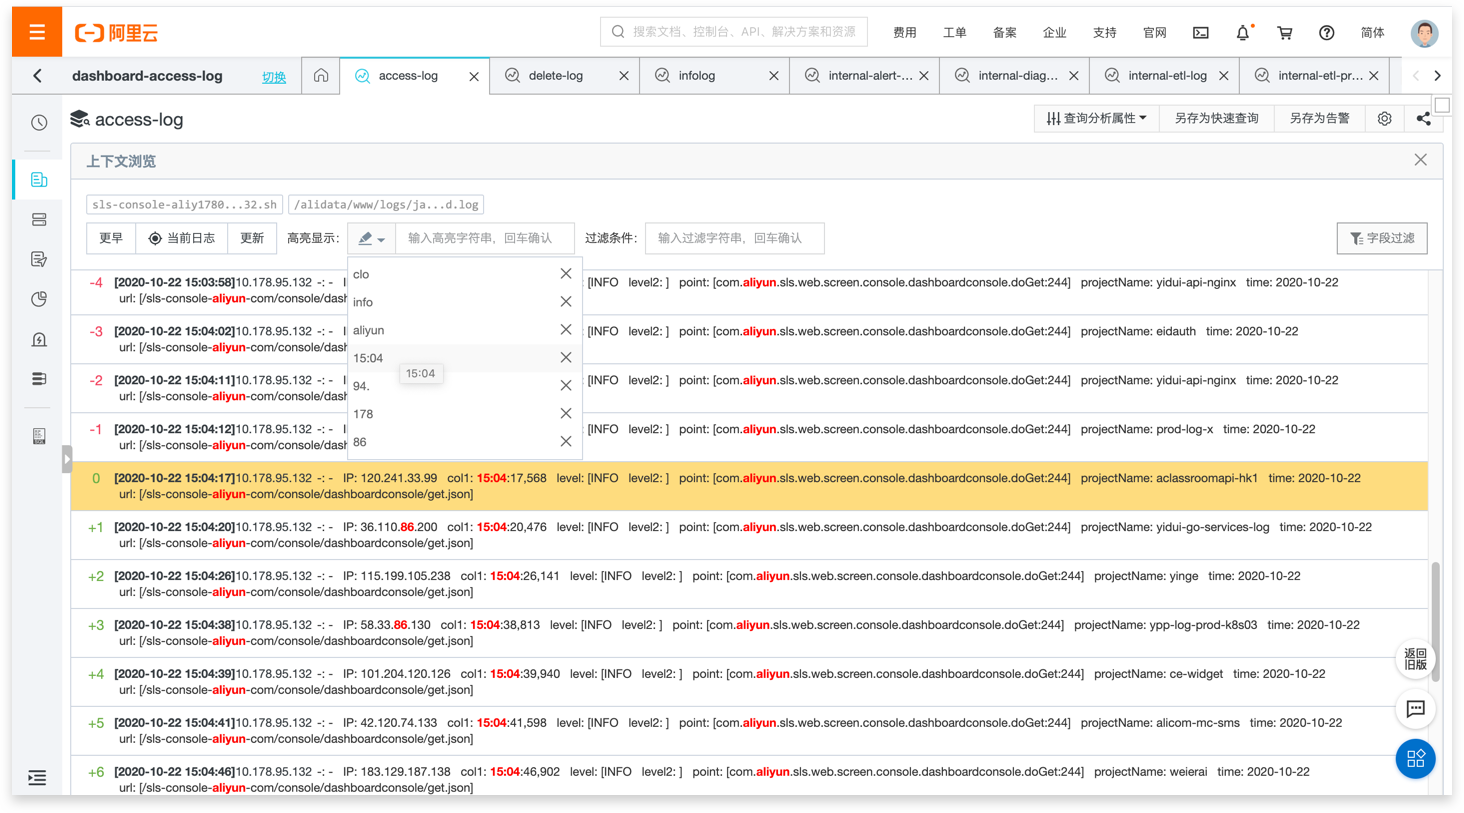Show next tabs with right chevron

(x=1438, y=76)
